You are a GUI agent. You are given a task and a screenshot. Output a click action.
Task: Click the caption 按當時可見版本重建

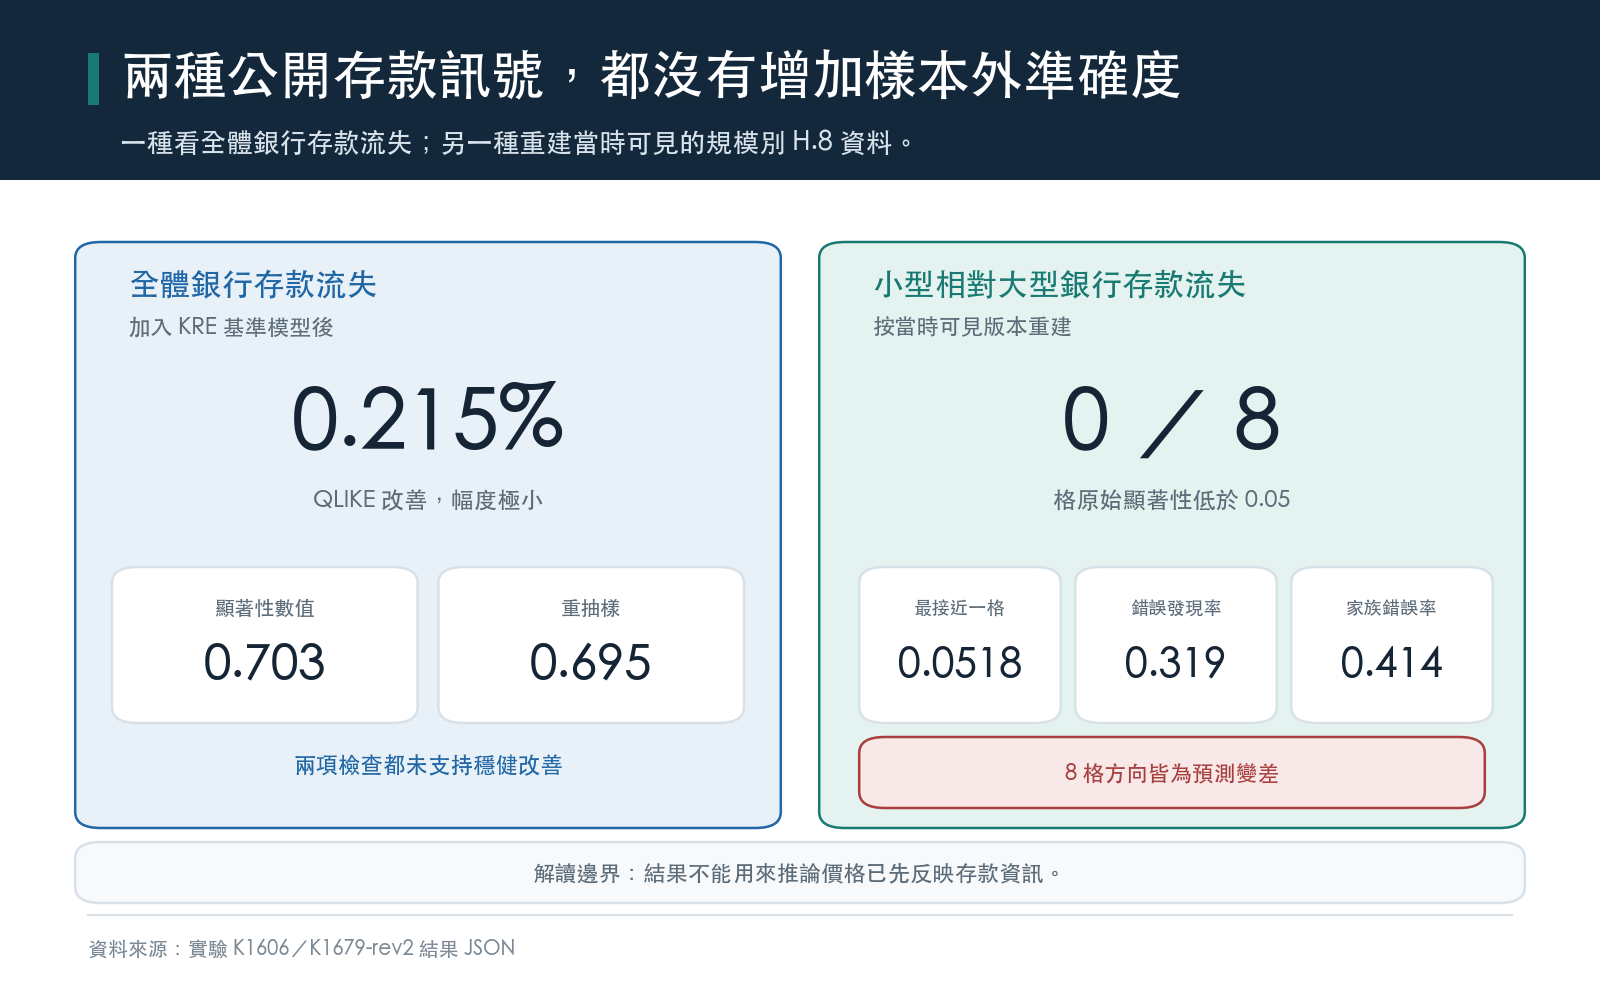[972, 327]
